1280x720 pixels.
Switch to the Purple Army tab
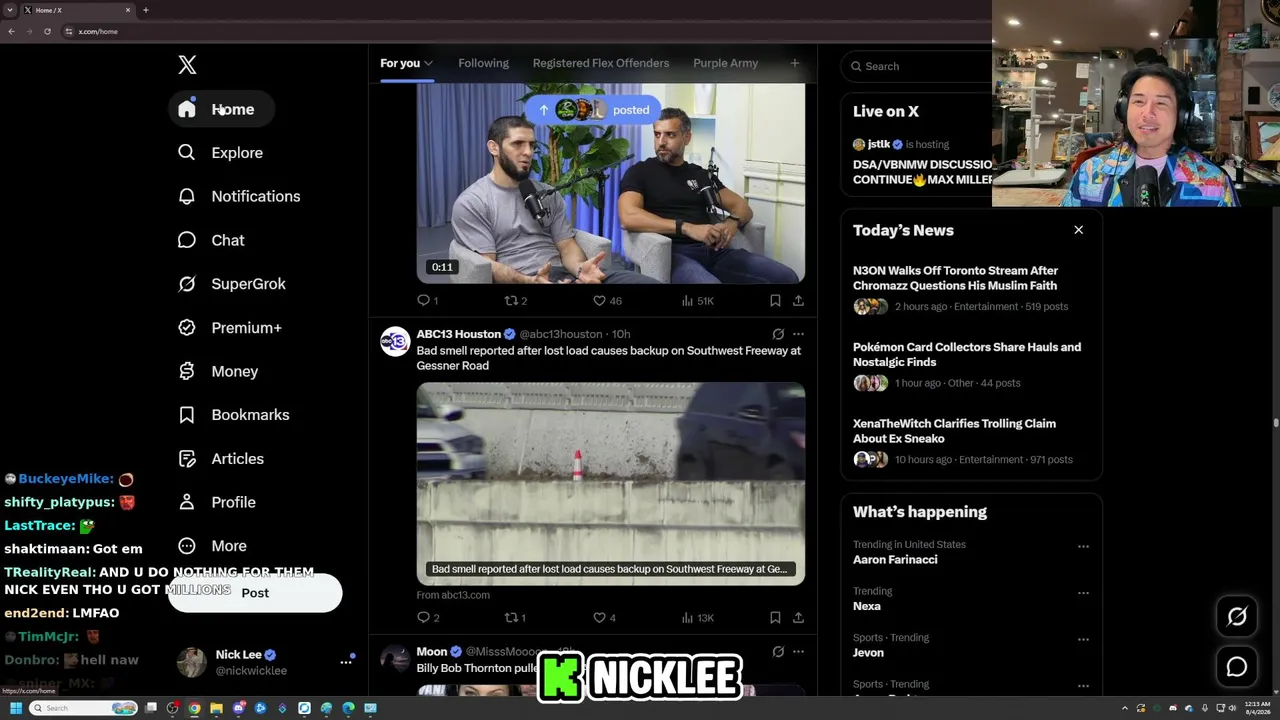(725, 63)
